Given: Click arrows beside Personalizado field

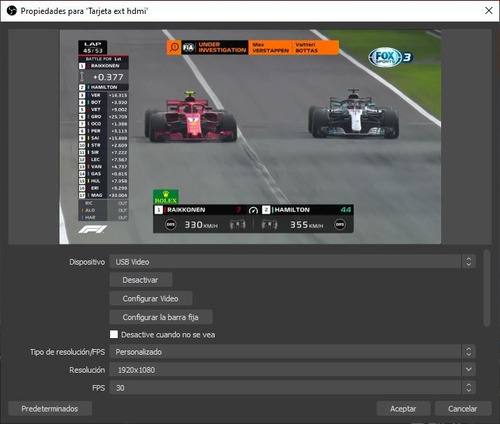Looking at the screenshot, I should pyautogui.click(x=469, y=352).
